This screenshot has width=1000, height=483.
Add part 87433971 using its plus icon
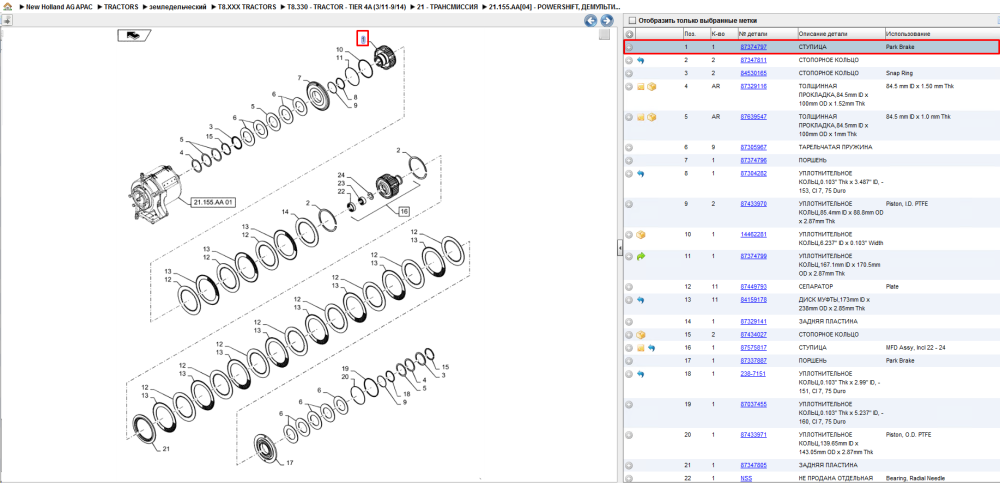(629, 435)
